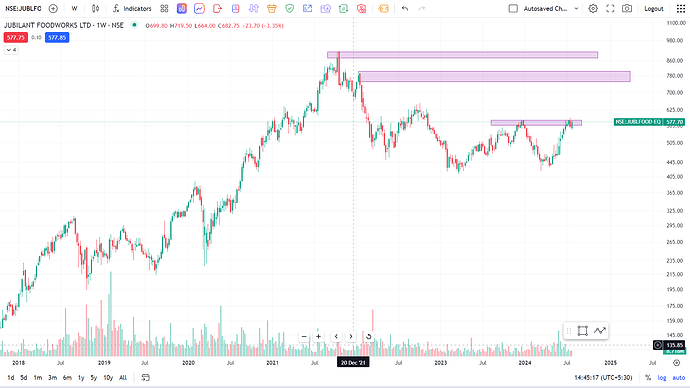This screenshot has width=690, height=388.
Task: Open the W weekly interval selector
Action: pyautogui.click(x=74, y=8)
